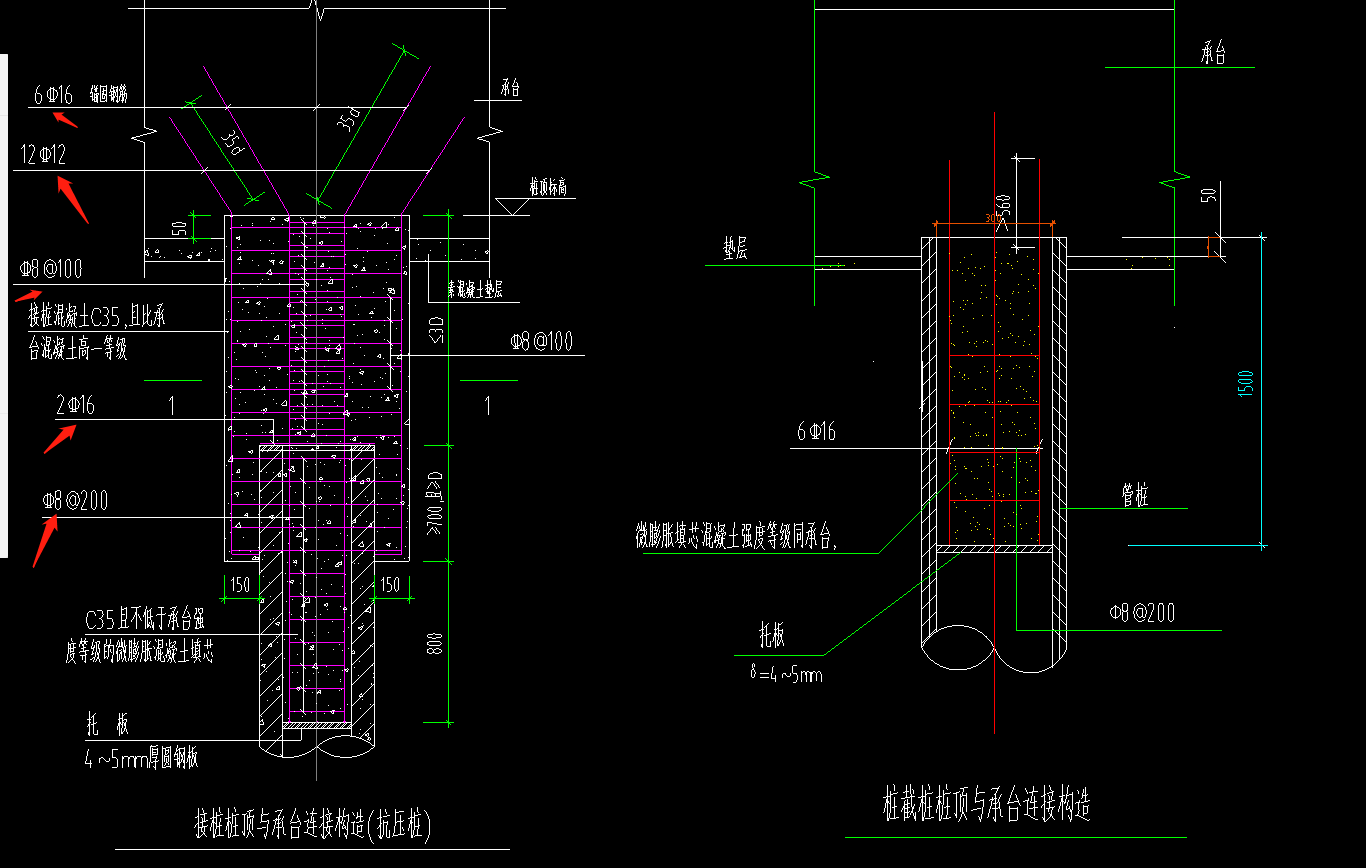Select 'Φ8@200' label below '2Φ16'
This screenshot has width=1366, height=868.
(x=75, y=501)
